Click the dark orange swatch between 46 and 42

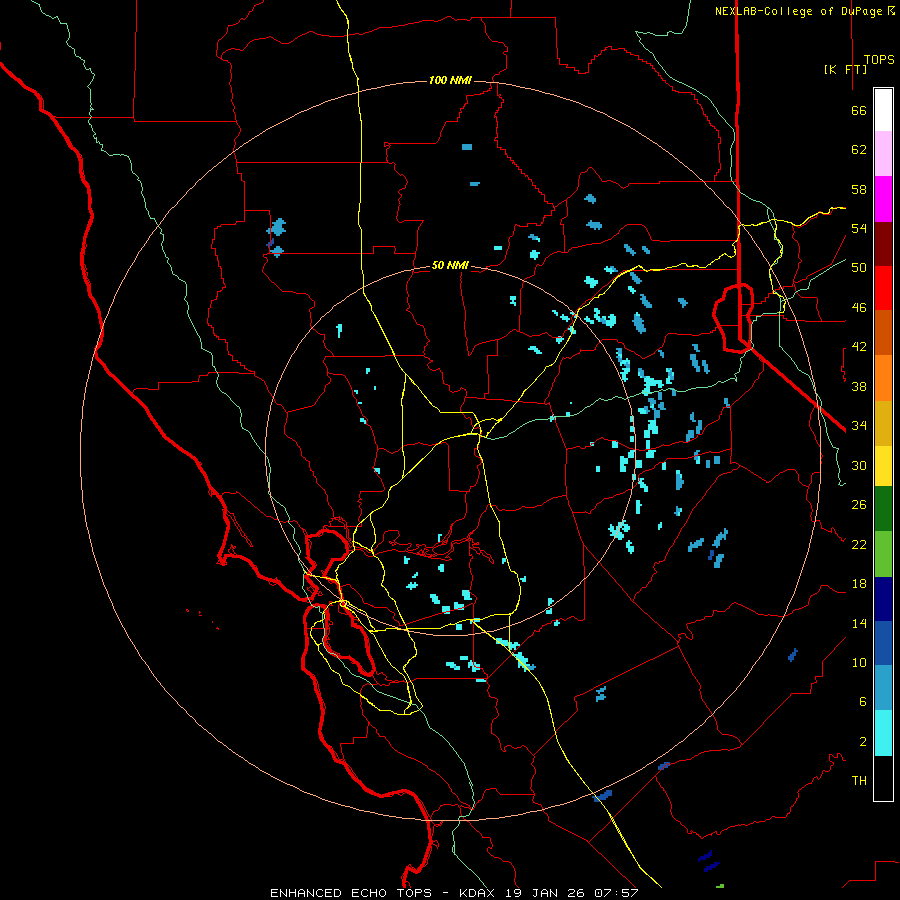(883, 332)
